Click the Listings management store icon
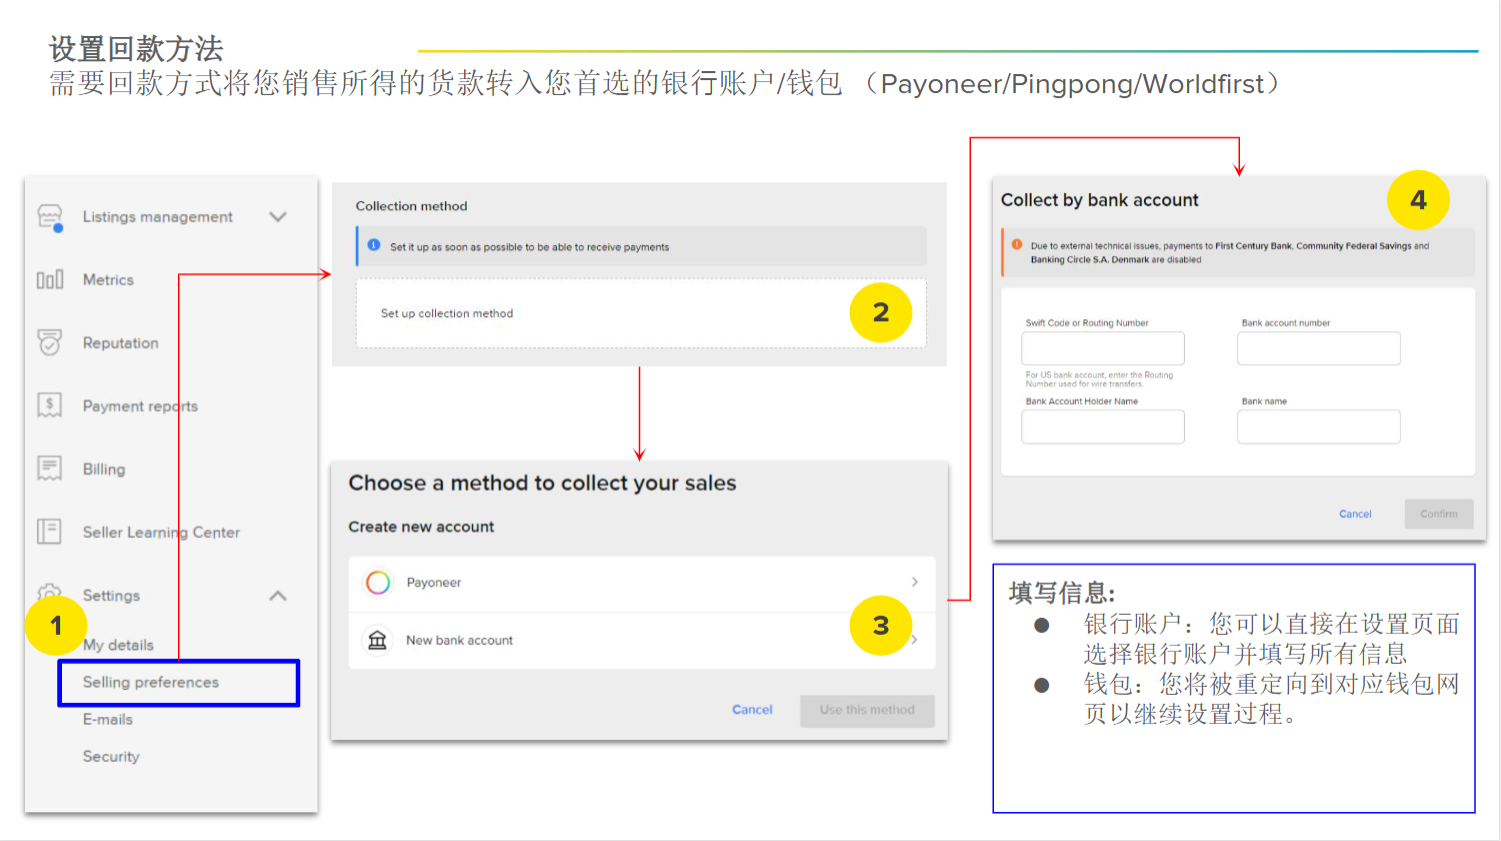This screenshot has width=1501, height=841. (50, 217)
